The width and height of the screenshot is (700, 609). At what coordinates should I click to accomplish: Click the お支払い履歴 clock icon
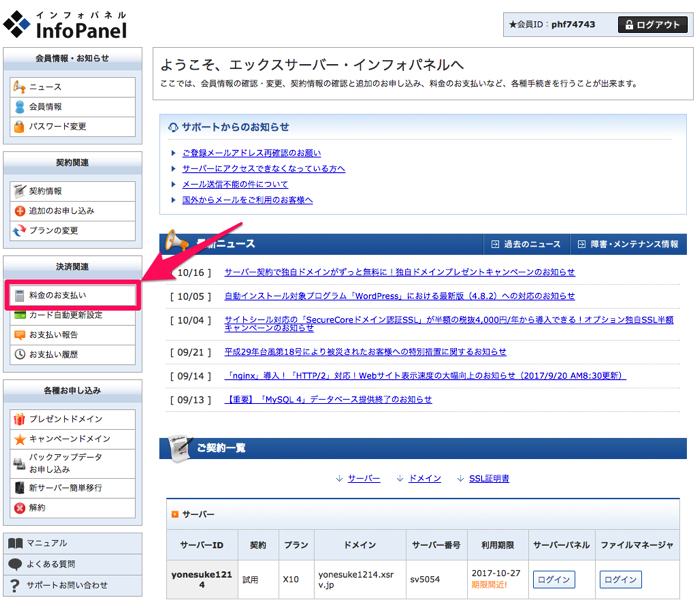[x=20, y=355]
